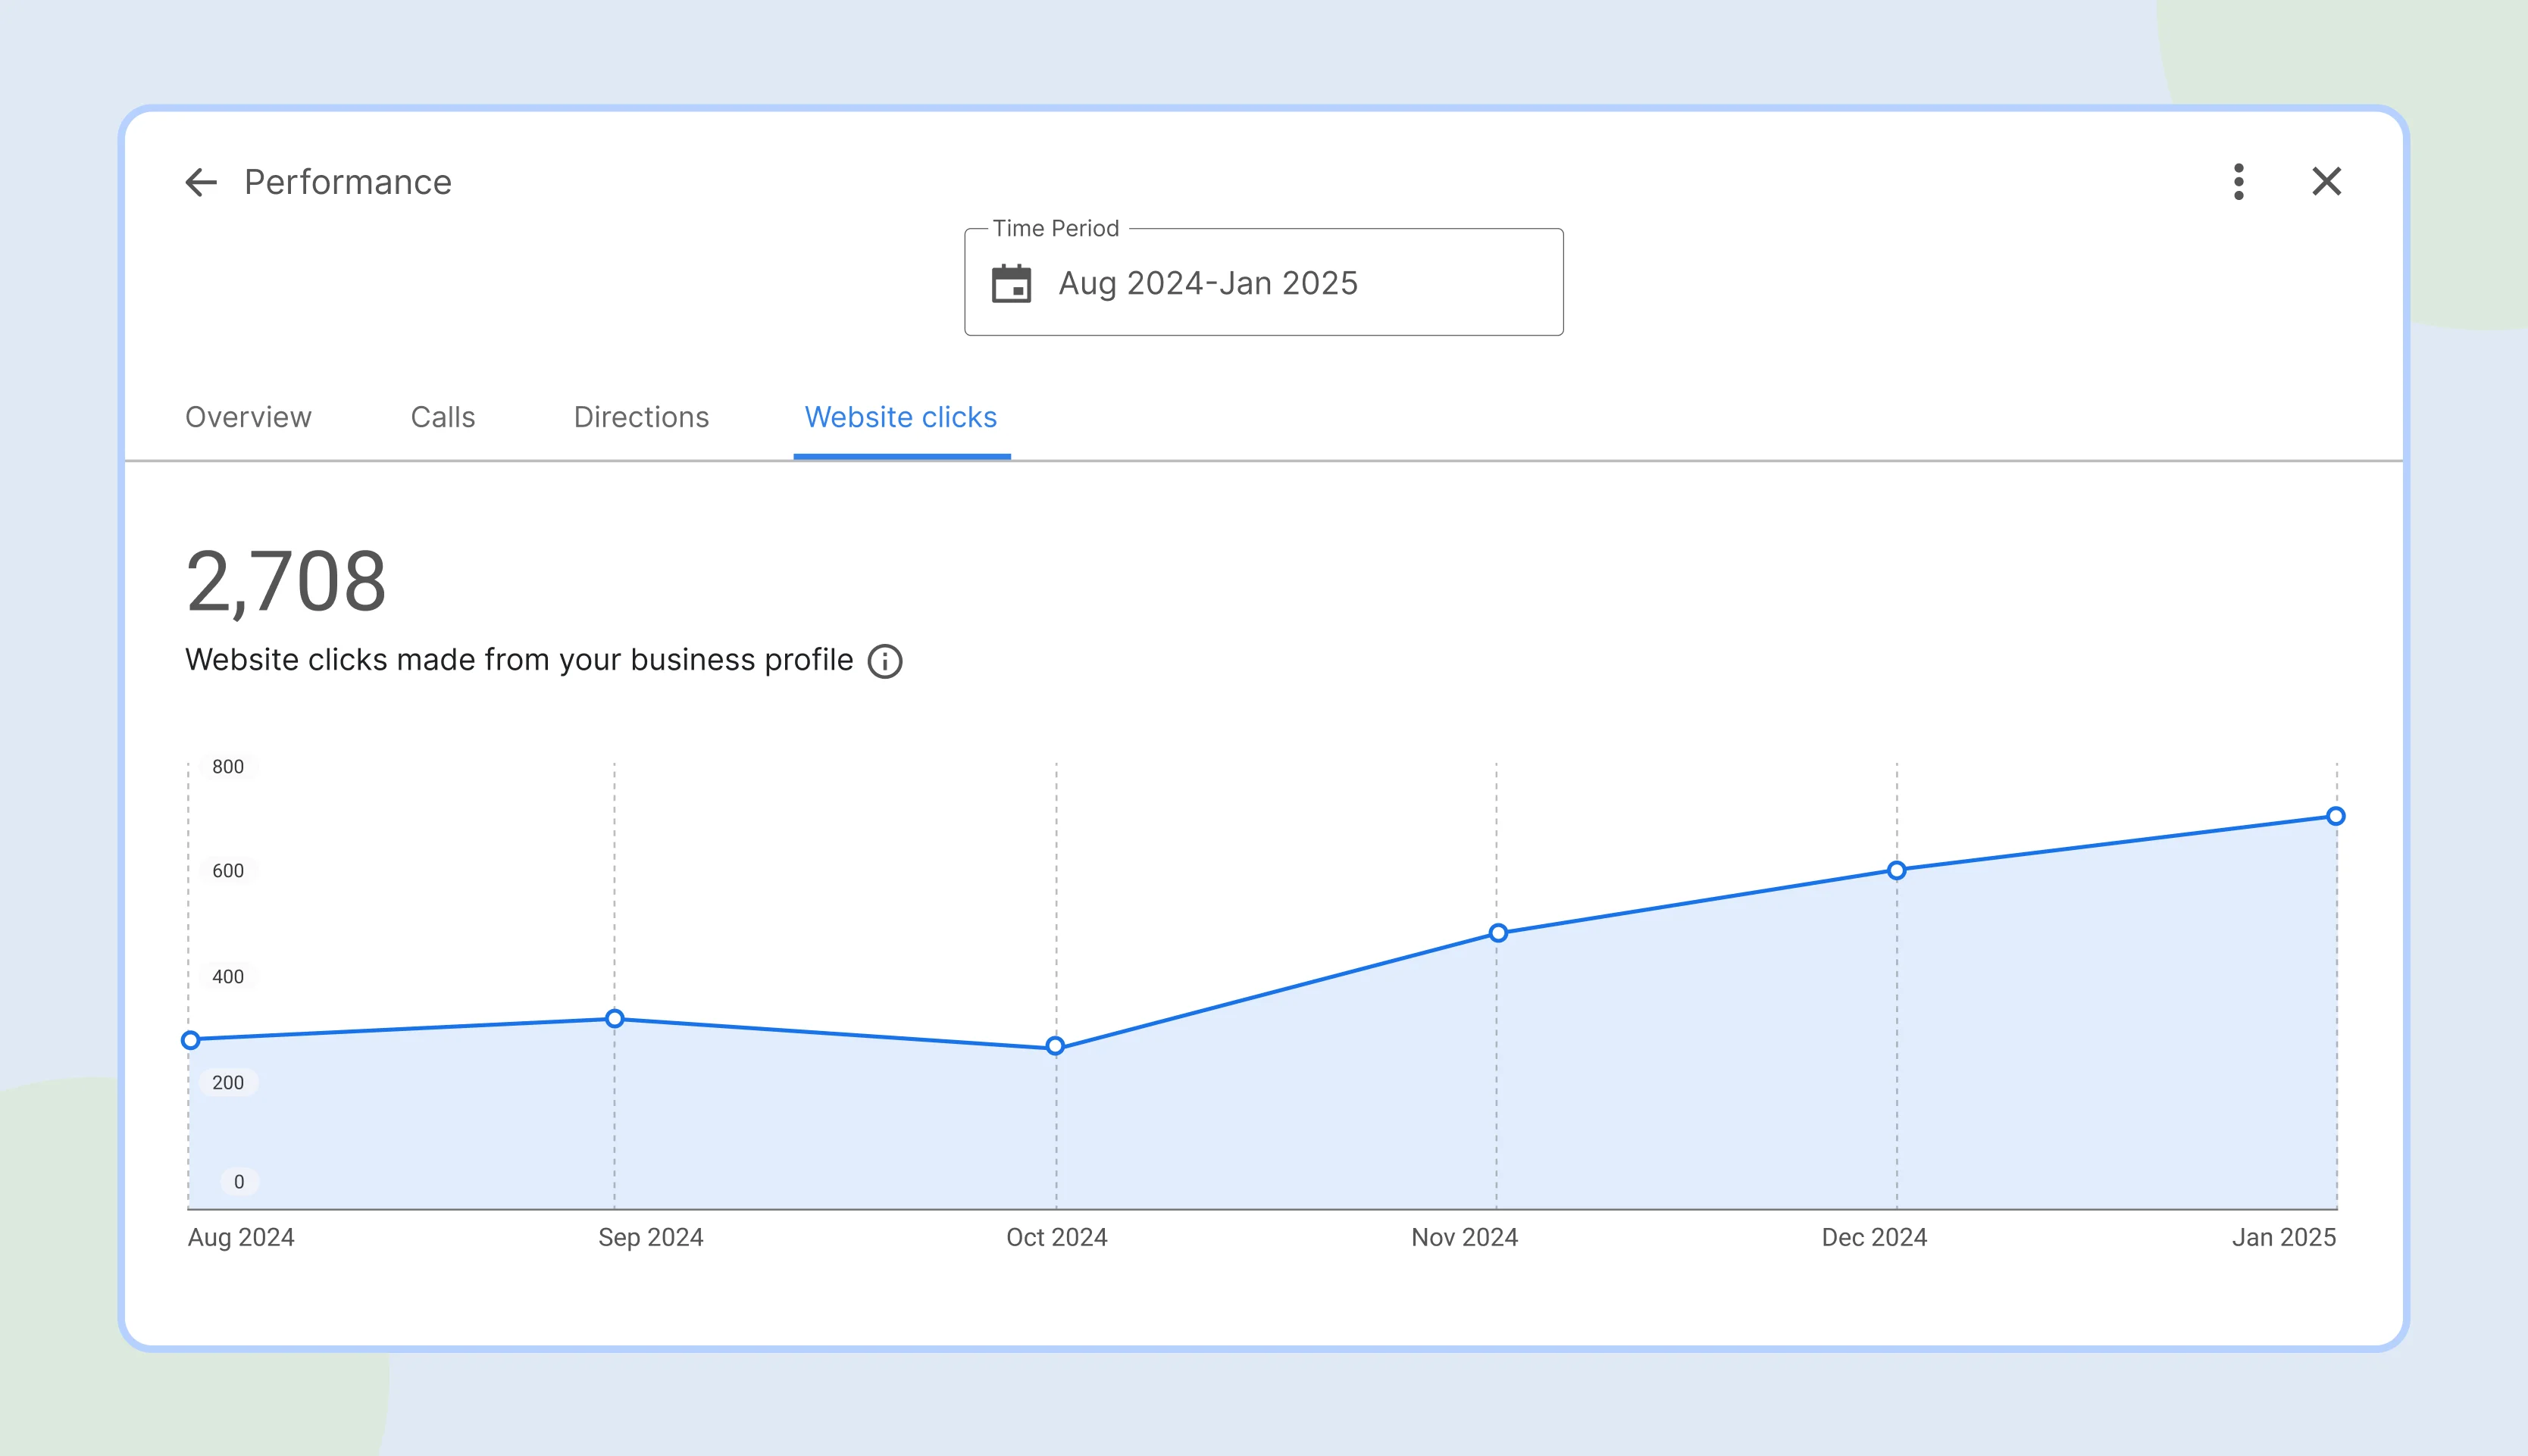Click the Sep 2024 data point on chart
This screenshot has width=2528, height=1456.
(615, 1019)
